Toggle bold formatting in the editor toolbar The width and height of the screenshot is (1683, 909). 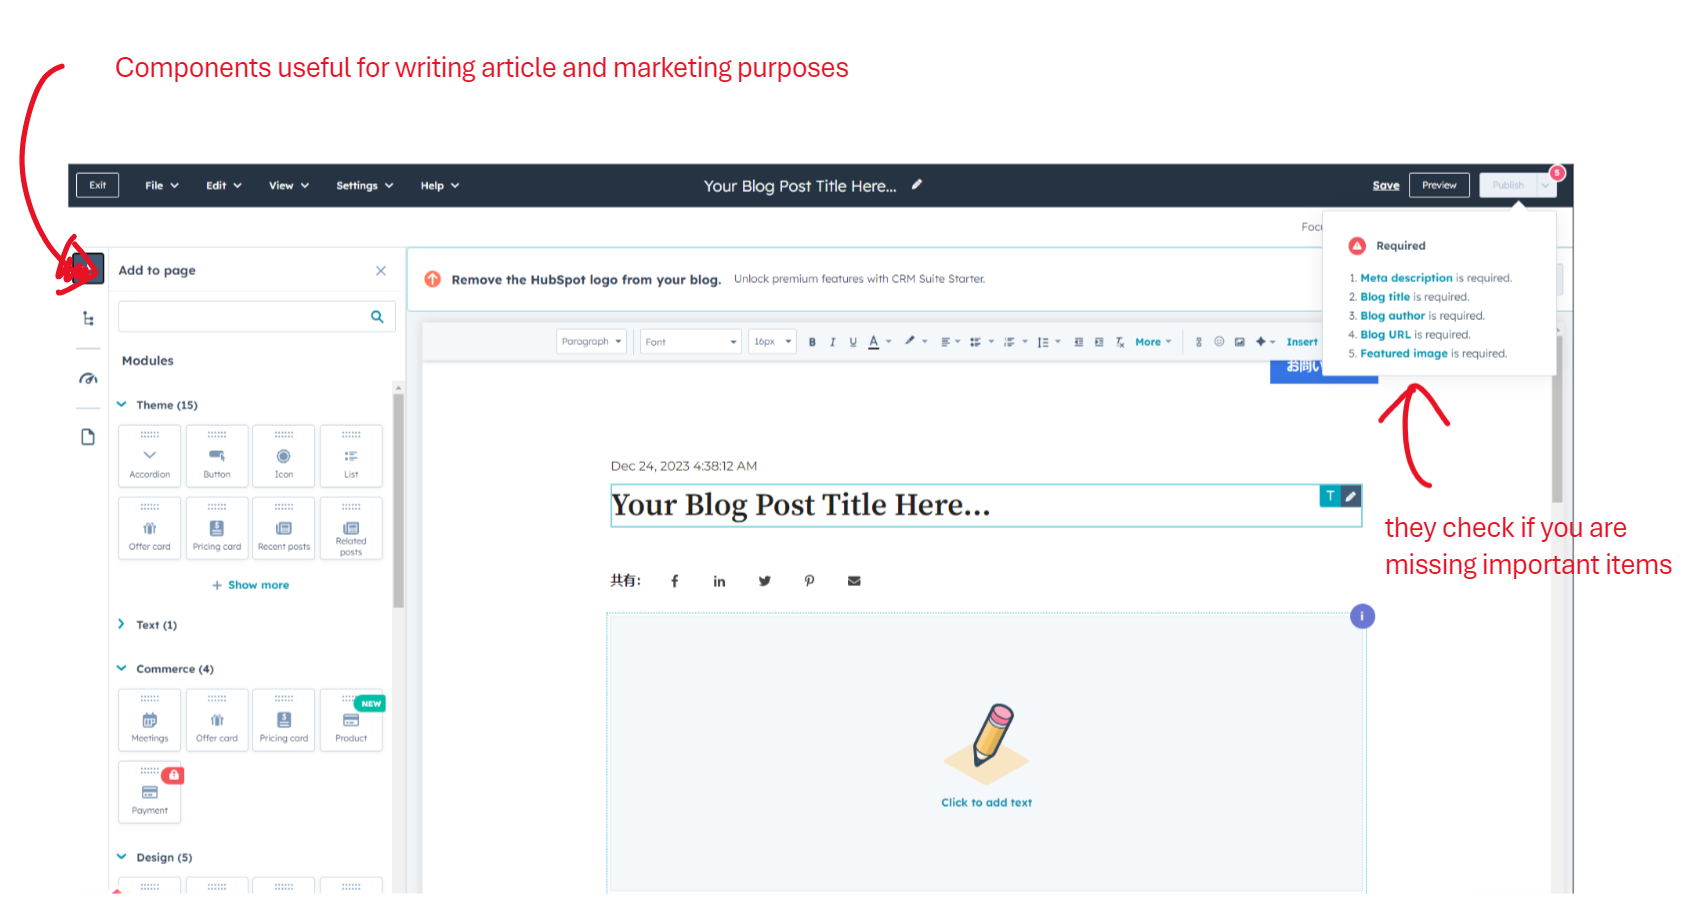click(x=812, y=341)
